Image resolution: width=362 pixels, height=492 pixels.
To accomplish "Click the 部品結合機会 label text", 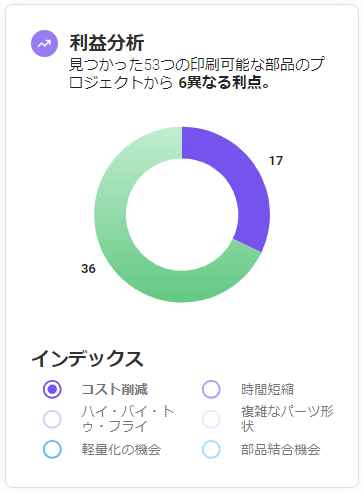I will click(x=281, y=449).
